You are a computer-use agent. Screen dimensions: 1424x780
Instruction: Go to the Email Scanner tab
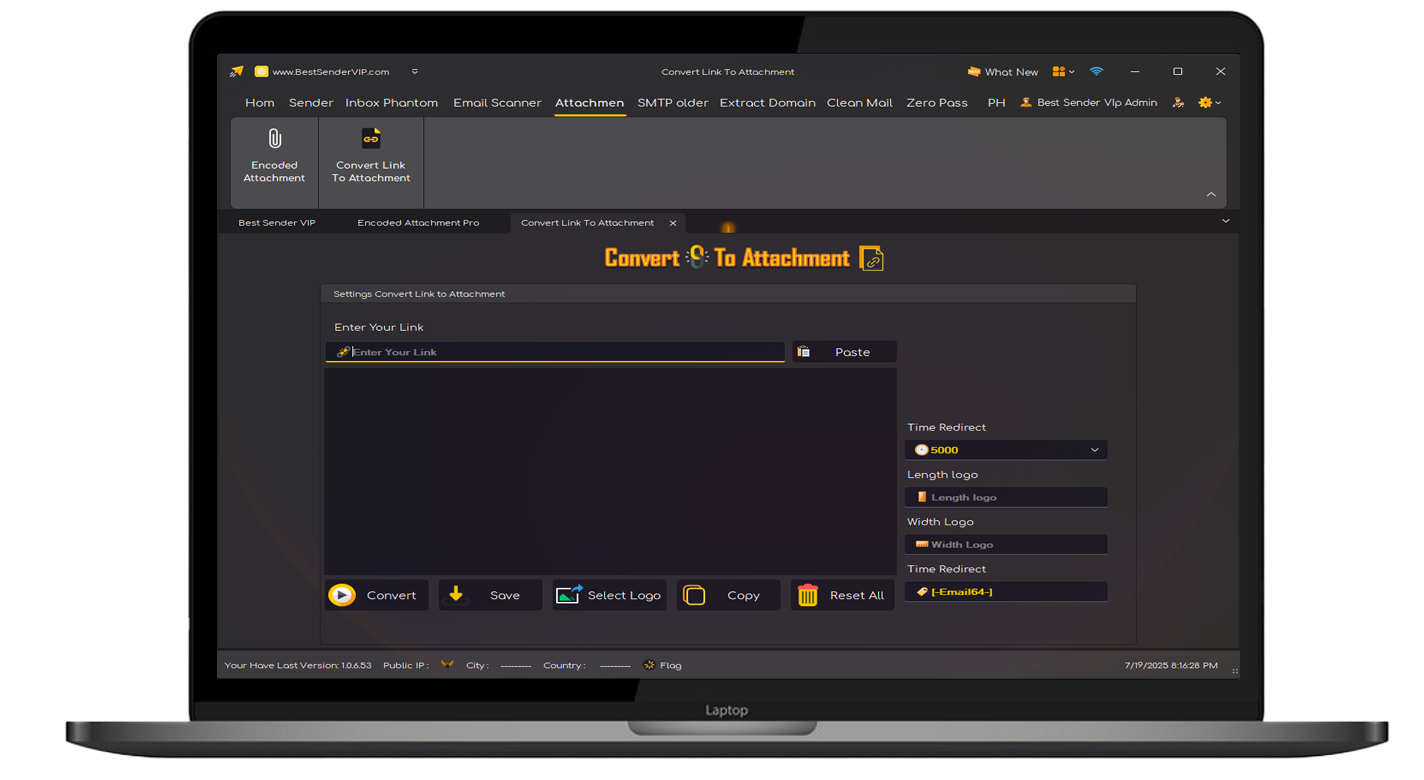497,103
